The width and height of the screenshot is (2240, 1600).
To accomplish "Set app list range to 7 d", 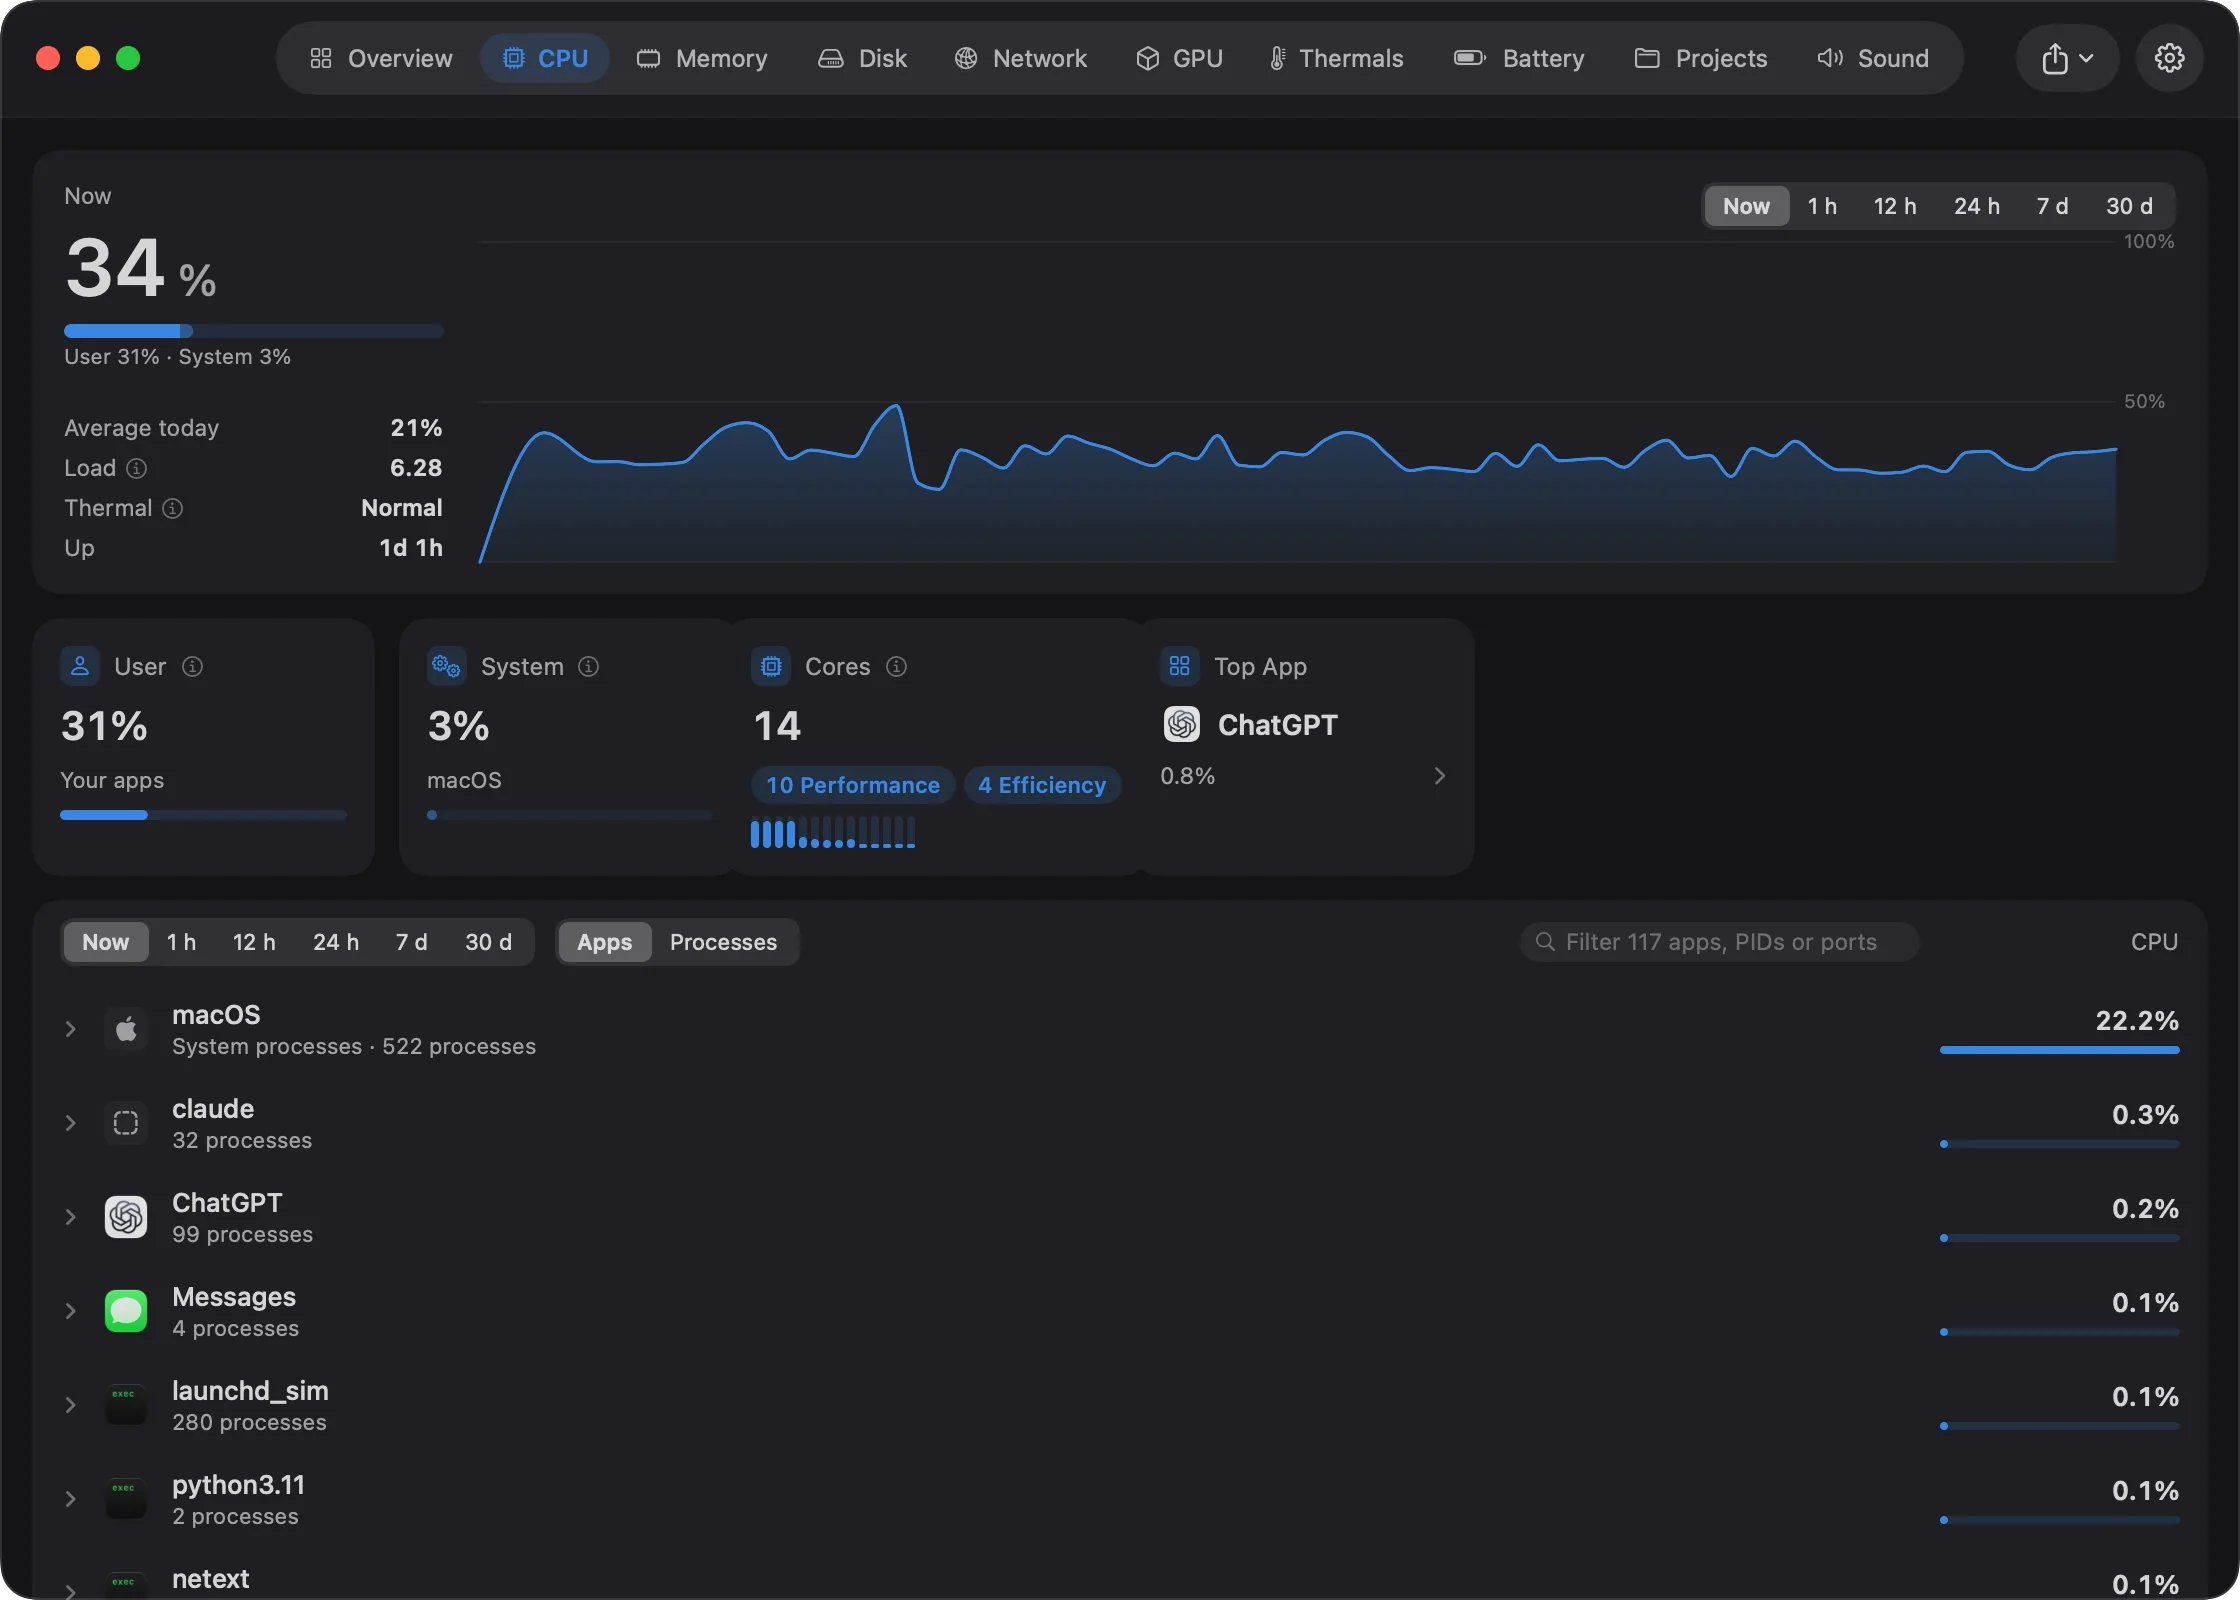I will pyautogui.click(x=411, y=942).
